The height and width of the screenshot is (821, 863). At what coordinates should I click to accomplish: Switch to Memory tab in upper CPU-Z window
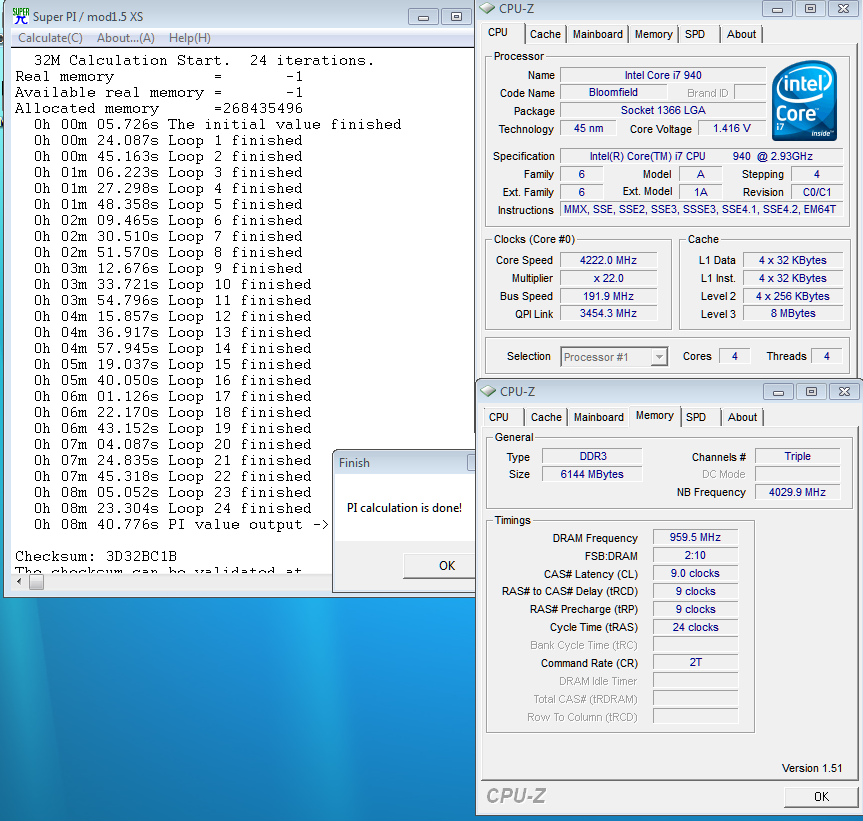[x=653, y=34]
